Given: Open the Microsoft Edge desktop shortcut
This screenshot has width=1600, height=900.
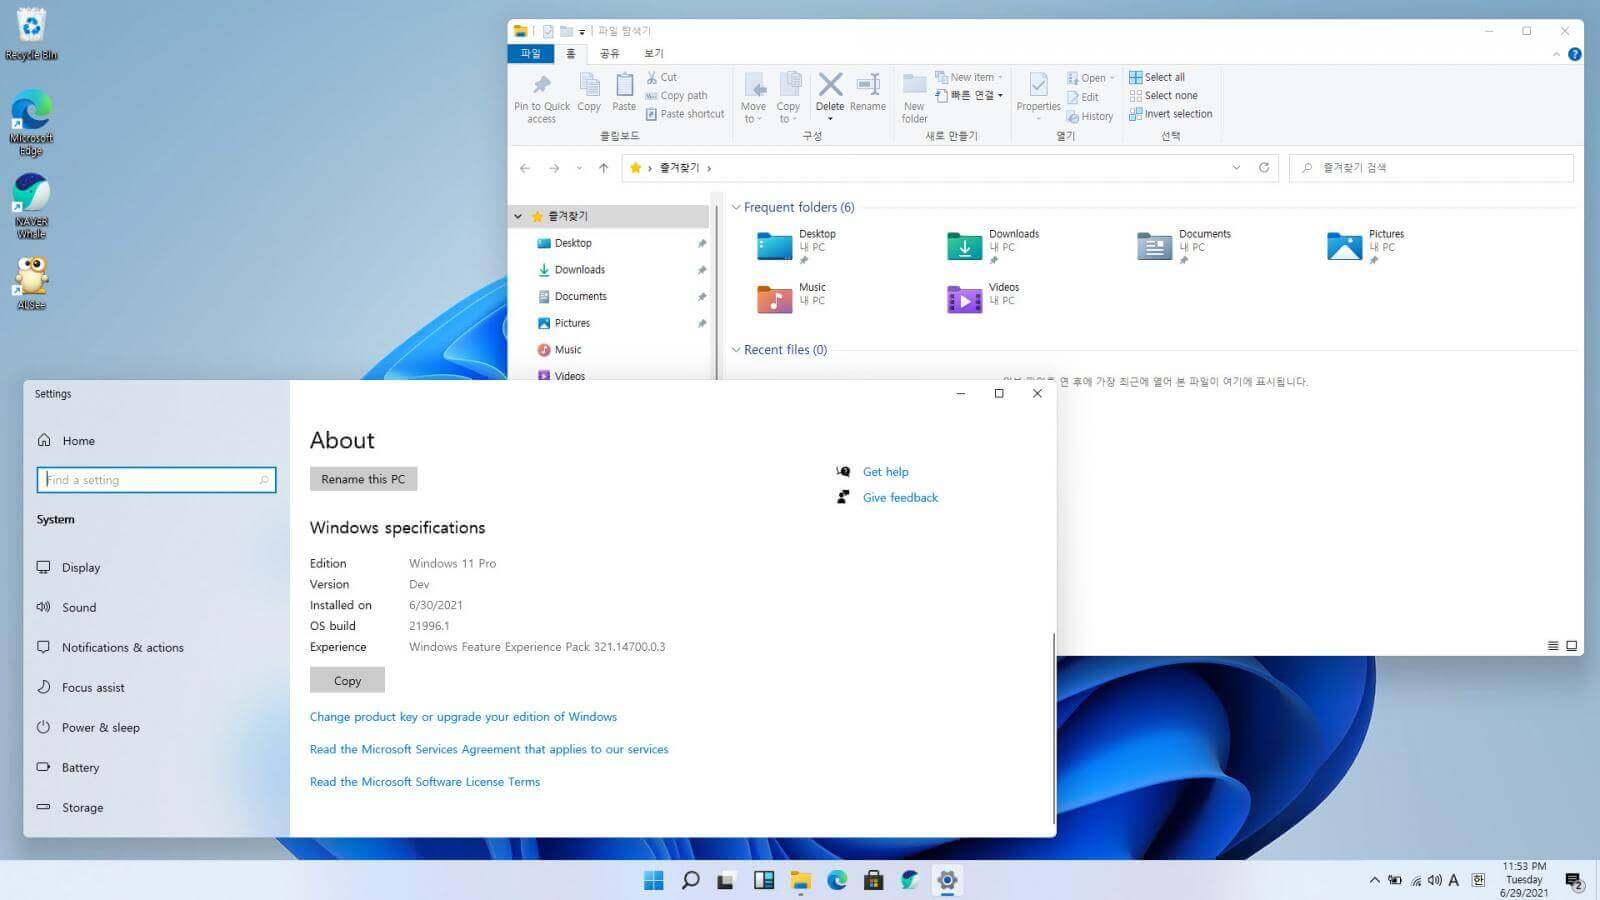Looking at the screenshot, I should pos(31,123).
